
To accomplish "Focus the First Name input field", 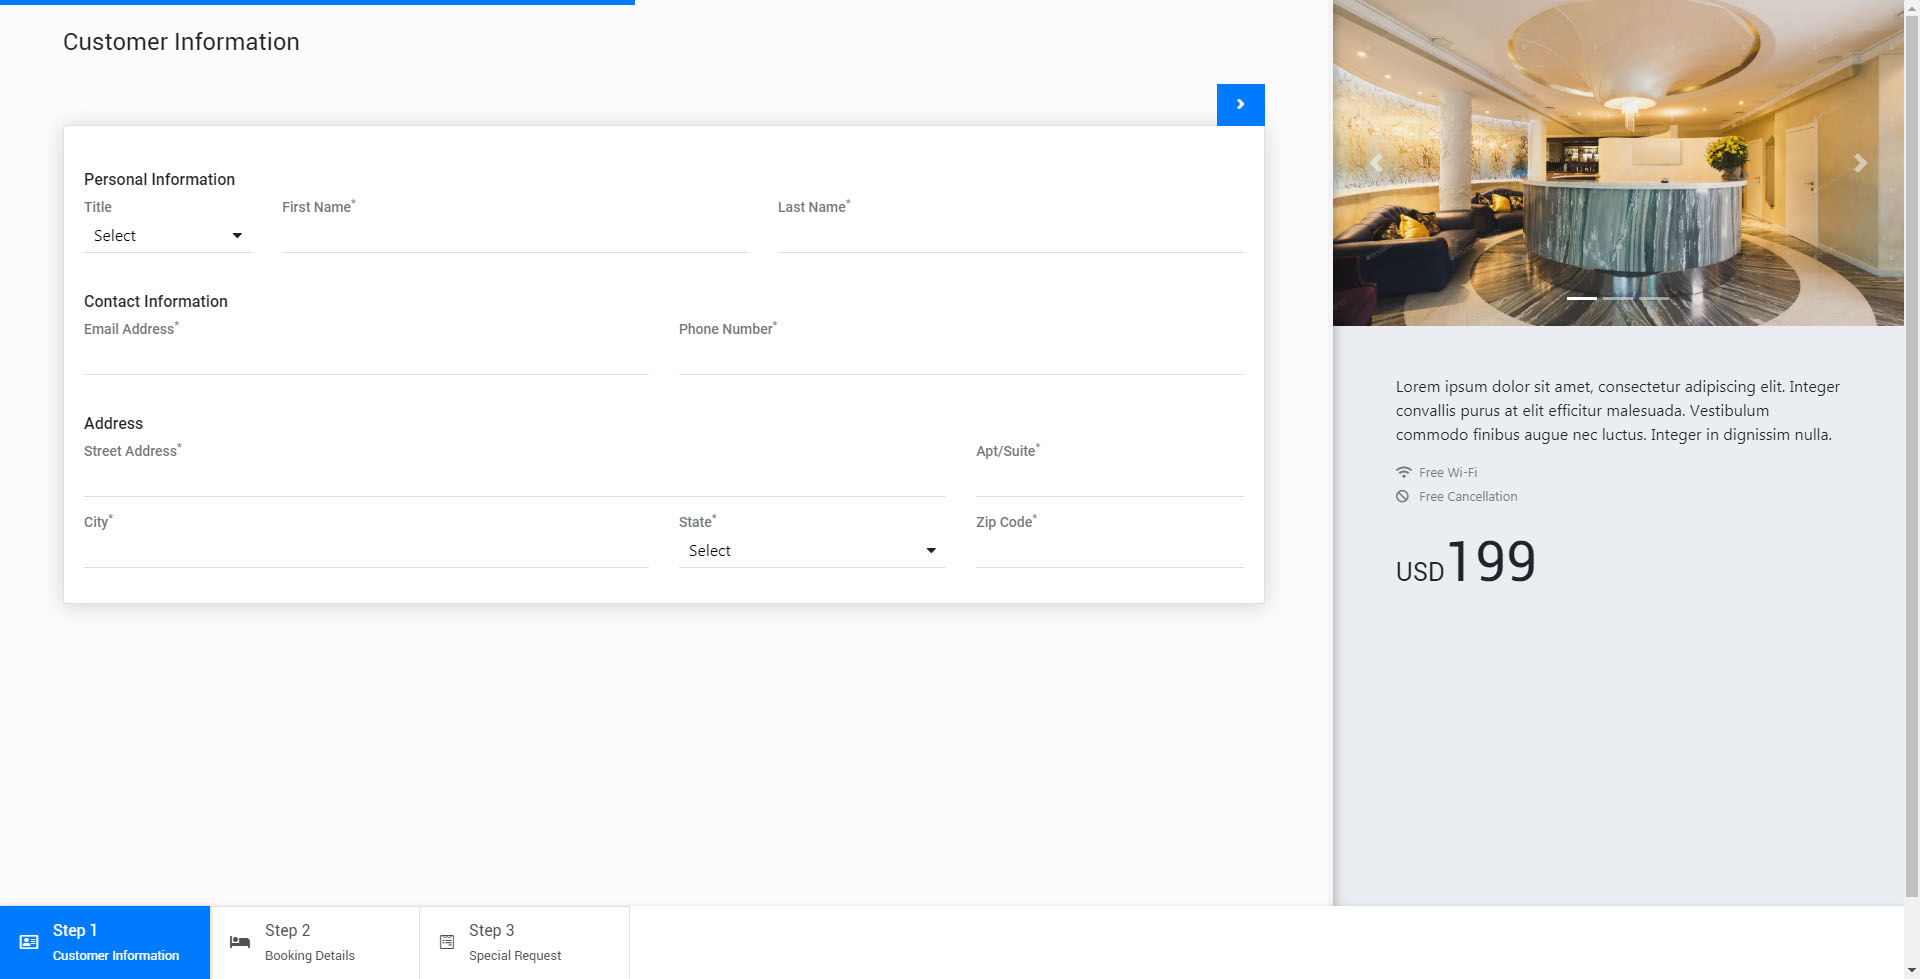I will [x=515, y=237].
